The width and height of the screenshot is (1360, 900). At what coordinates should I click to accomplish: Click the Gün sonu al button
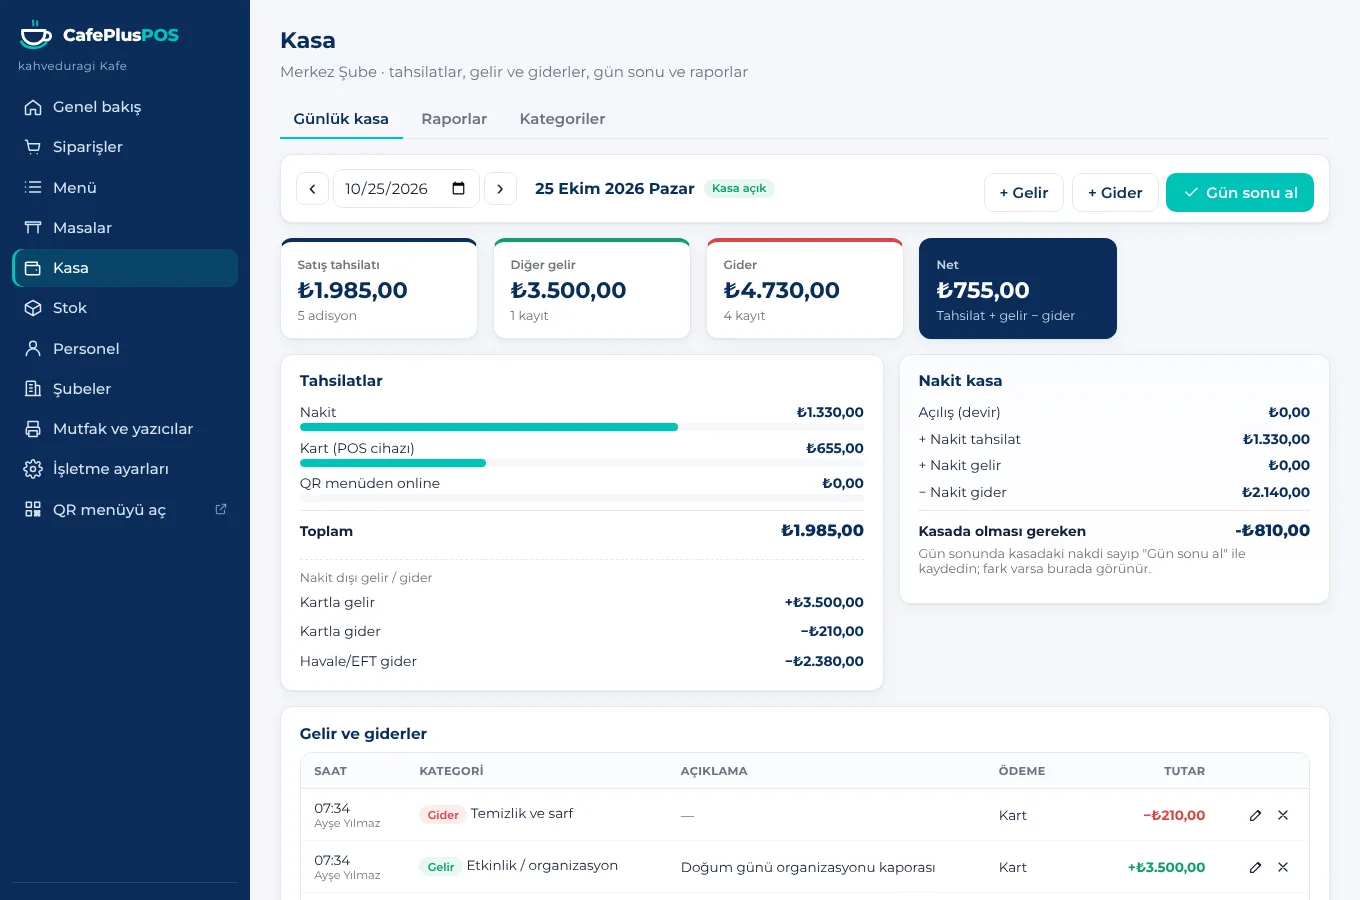point(1240,193)
